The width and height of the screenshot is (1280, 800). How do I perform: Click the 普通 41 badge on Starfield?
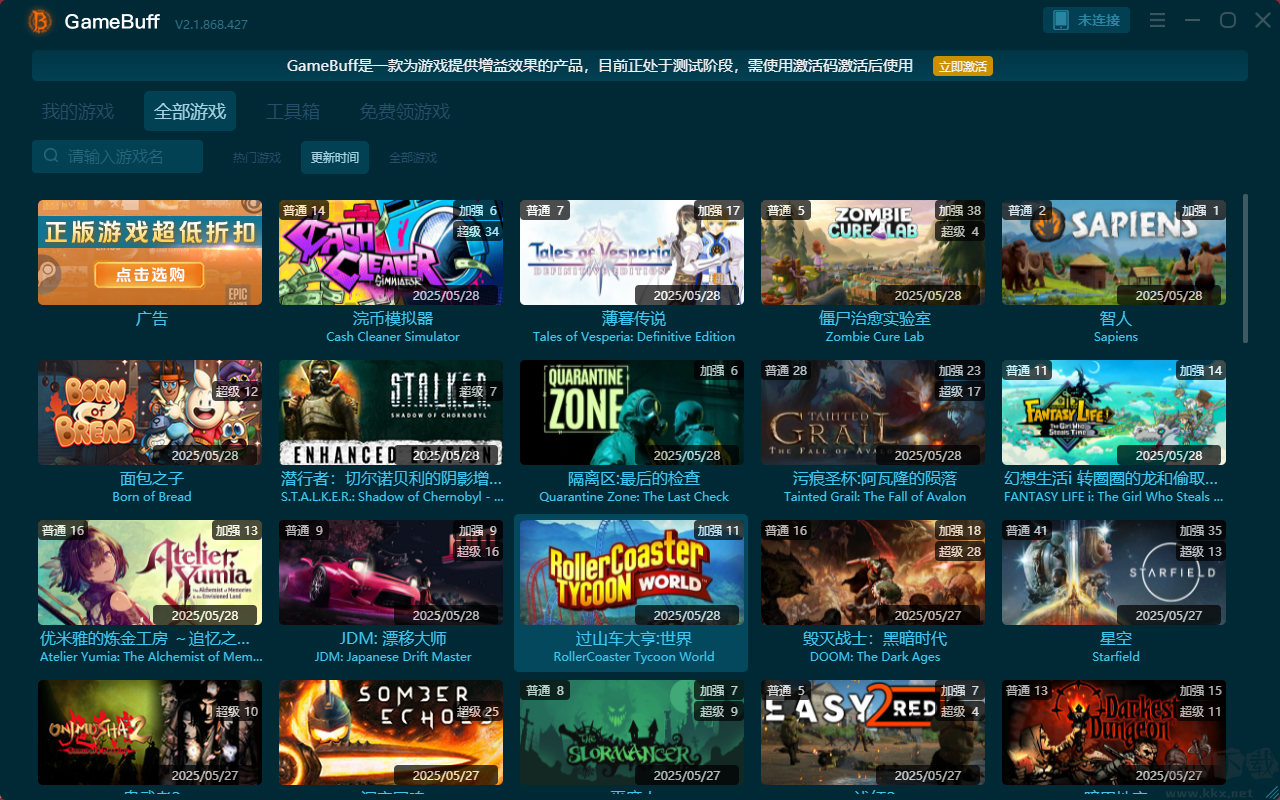[1028, 531]
